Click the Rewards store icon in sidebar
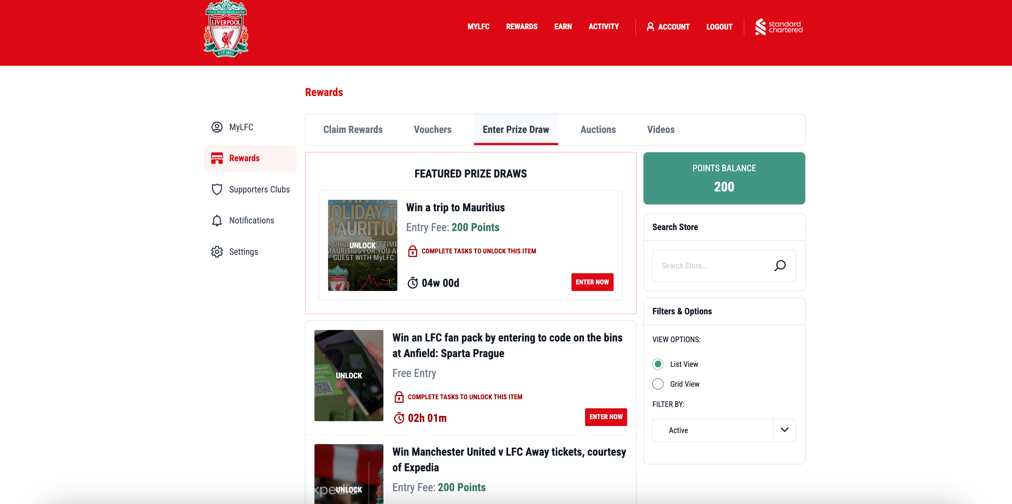Screen dimensions: 1012x504 pyautogui.click(x=217, y=158)
